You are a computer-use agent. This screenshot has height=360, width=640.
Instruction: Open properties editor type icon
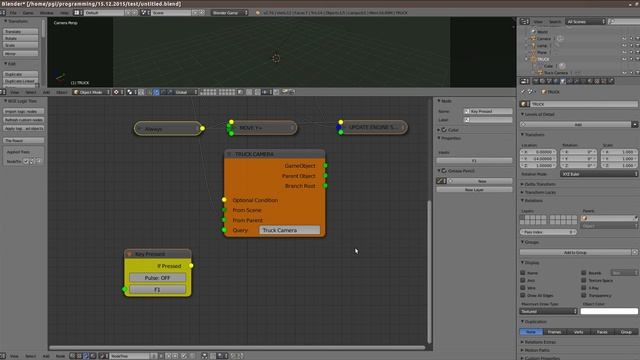pos(525,81)
